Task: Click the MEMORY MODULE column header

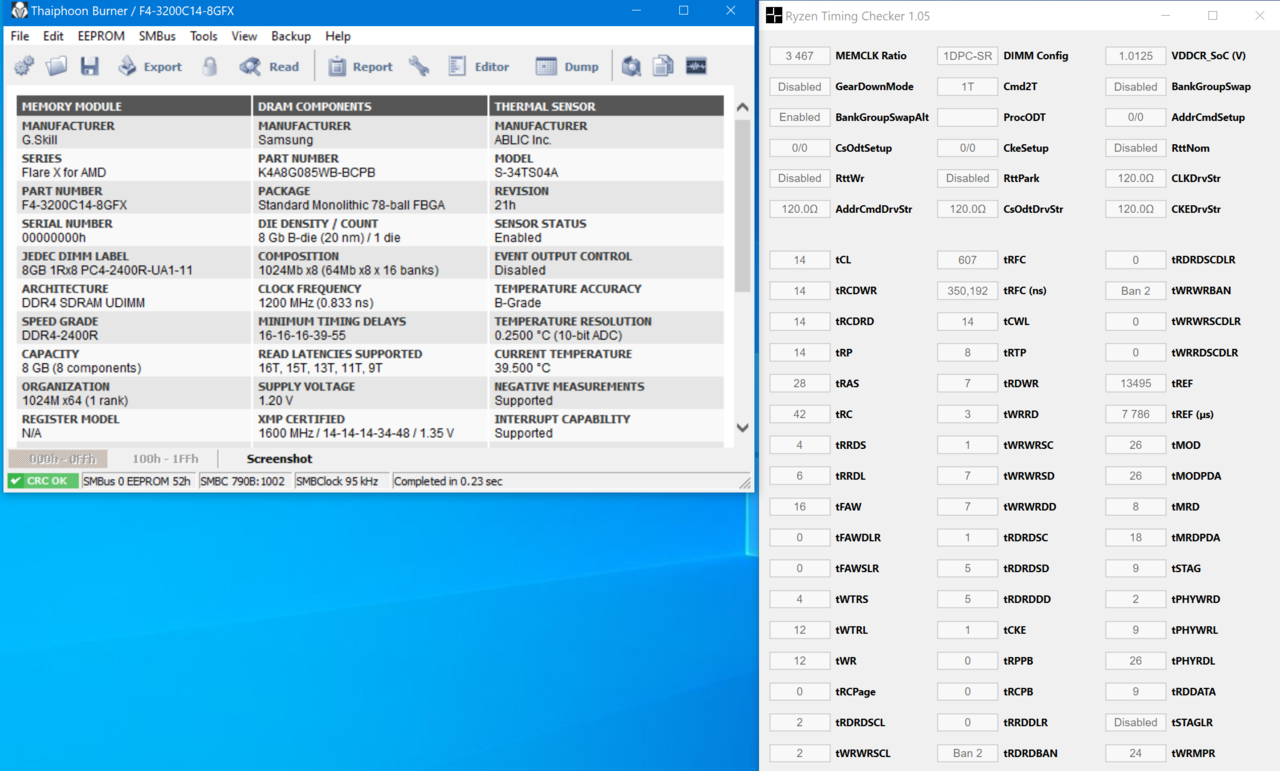Action: [134, 106]
